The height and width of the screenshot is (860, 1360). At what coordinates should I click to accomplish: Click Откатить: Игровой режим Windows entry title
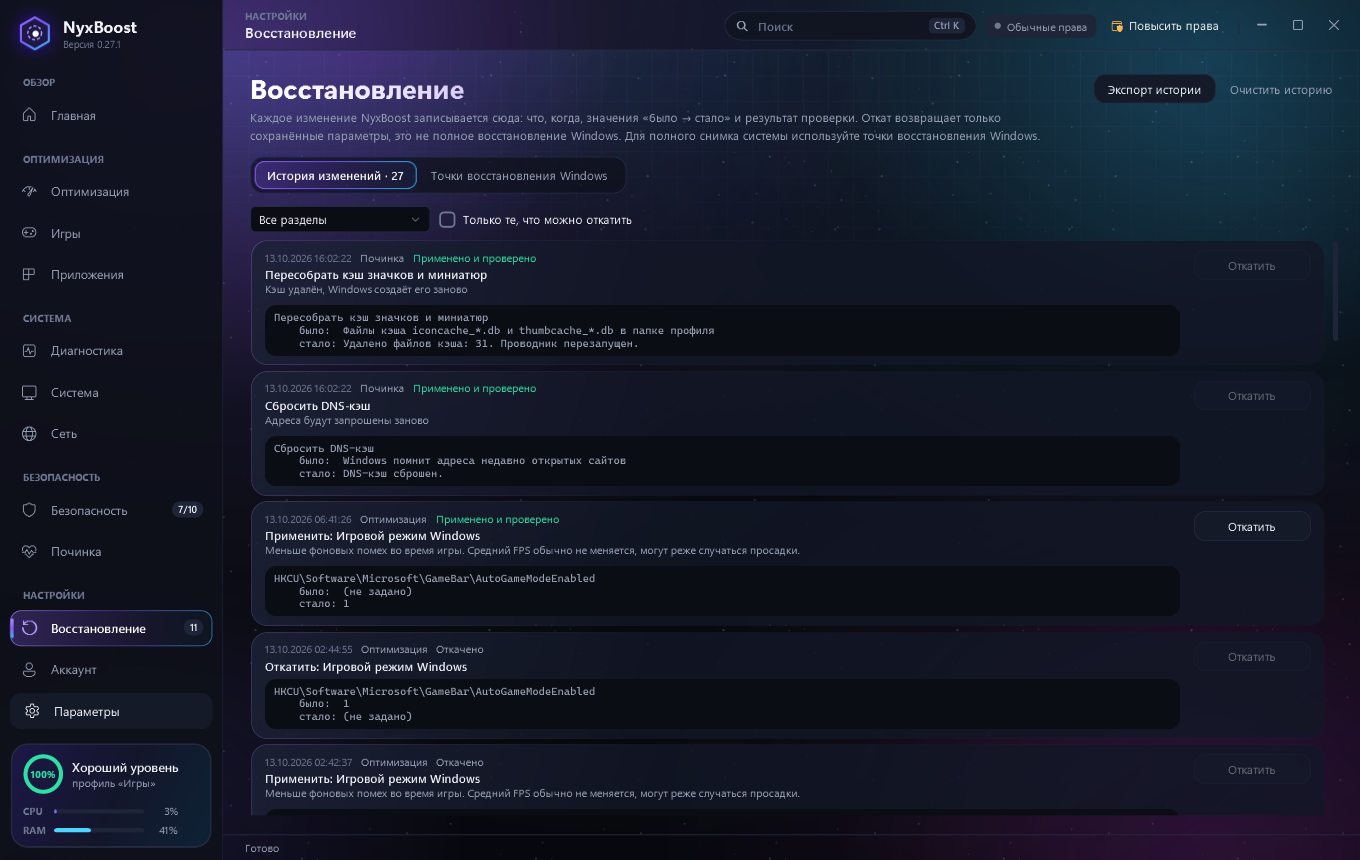pos(366,666)
